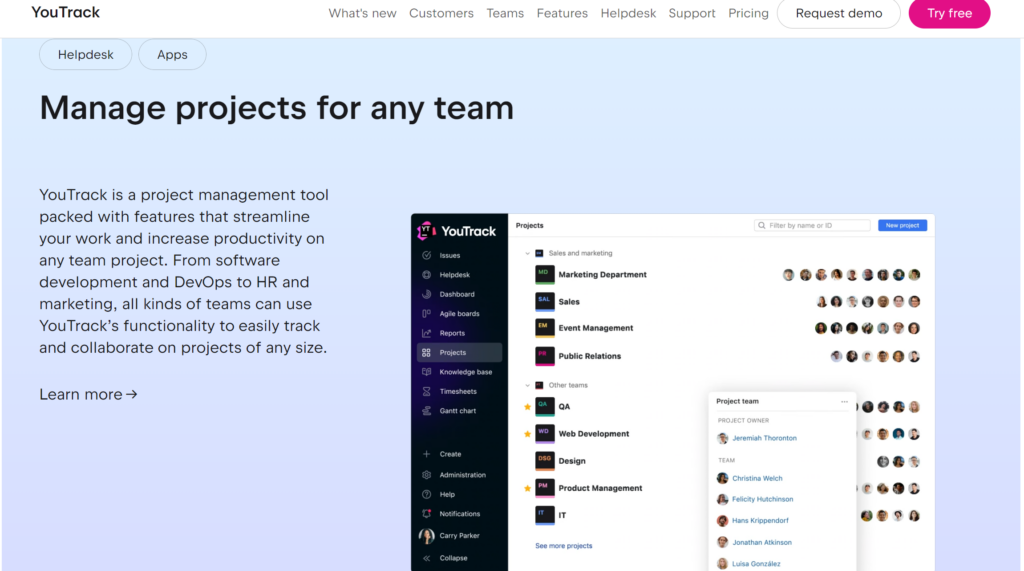
Task: Click the Create plus icon
Action: pos(427,454)
